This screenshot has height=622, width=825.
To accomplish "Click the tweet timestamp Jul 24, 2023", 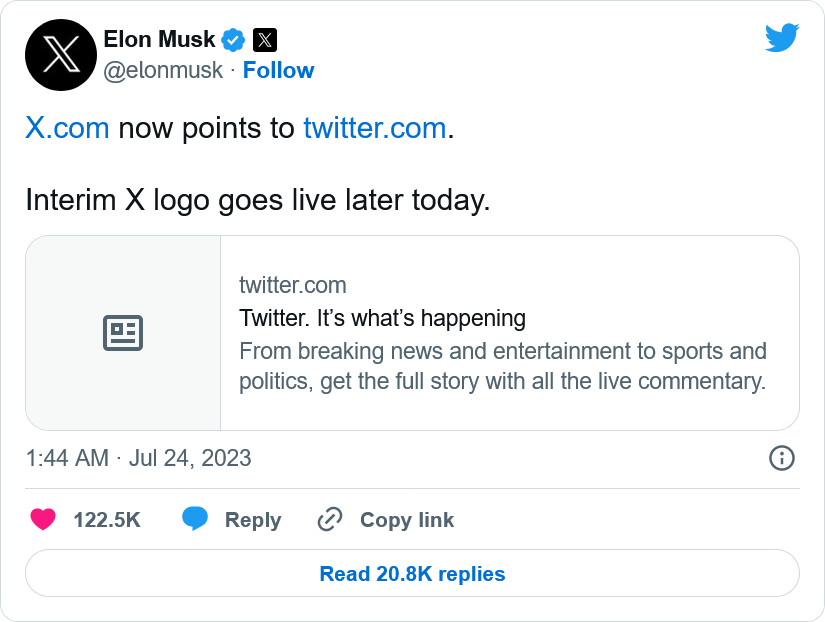I will (x=138, y=458).
